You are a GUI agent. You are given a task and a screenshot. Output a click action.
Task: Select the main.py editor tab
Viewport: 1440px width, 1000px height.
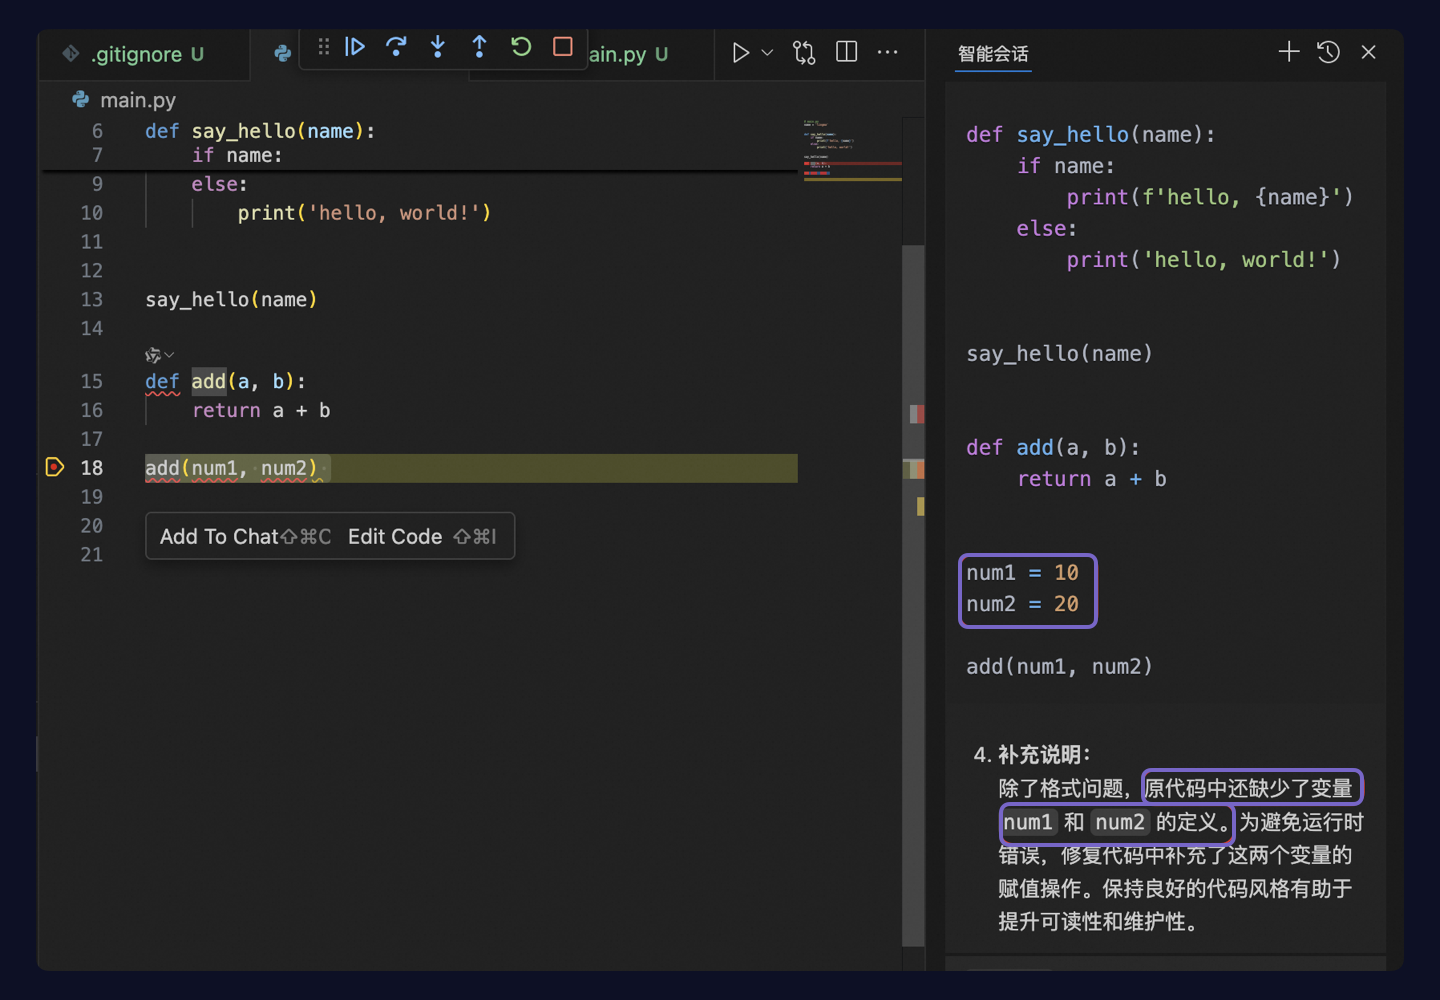[625, 54]
